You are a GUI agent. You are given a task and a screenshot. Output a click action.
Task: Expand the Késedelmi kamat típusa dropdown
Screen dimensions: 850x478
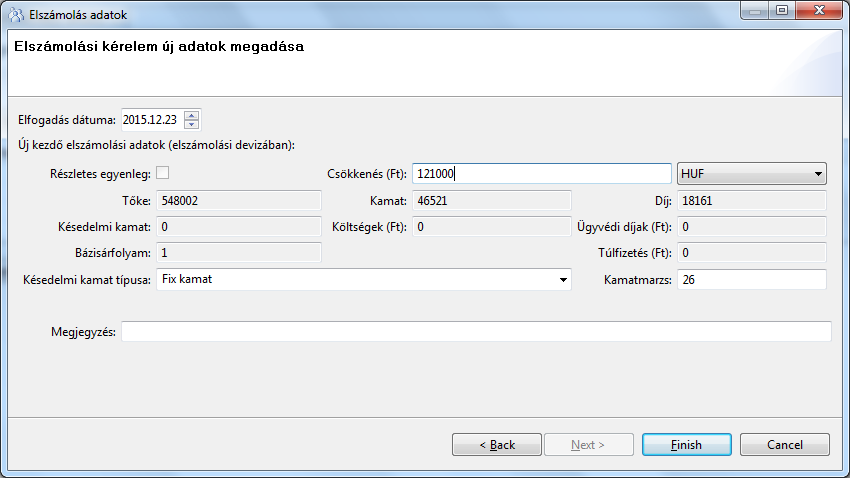pyautogui.click(x=363, y=279)
